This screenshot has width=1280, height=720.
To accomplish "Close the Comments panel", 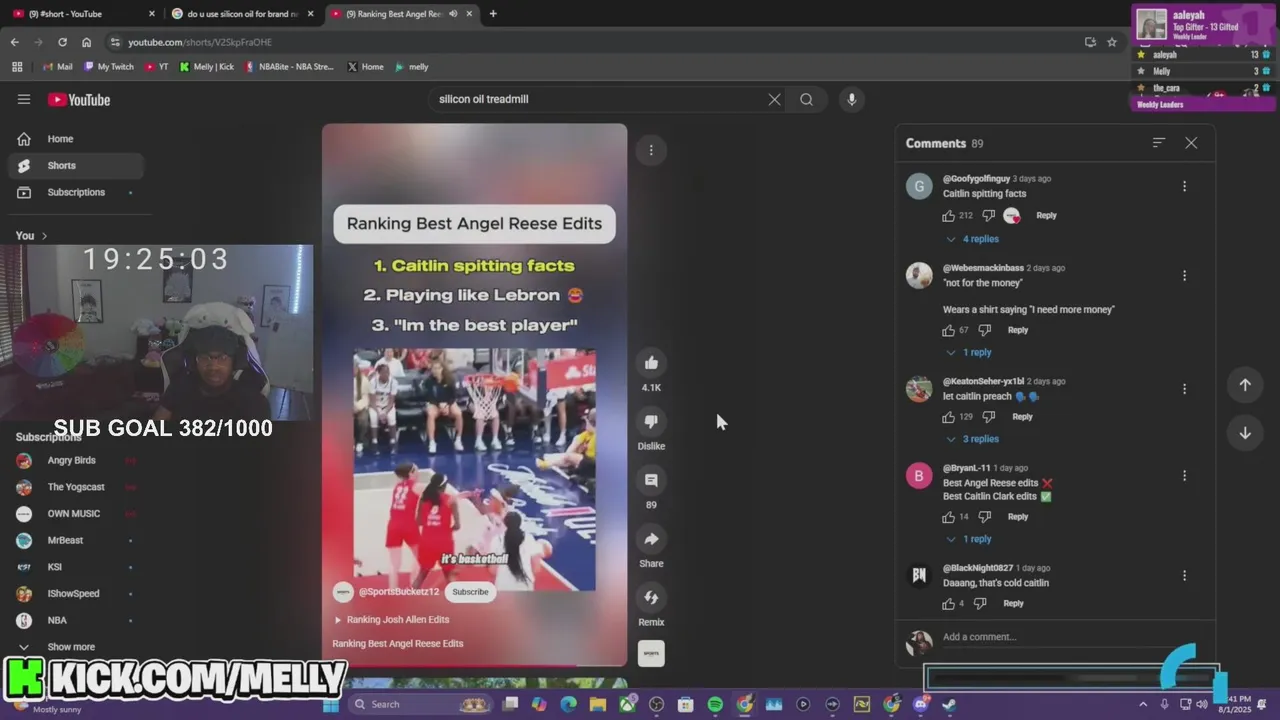I will [x=1191, y=143].
